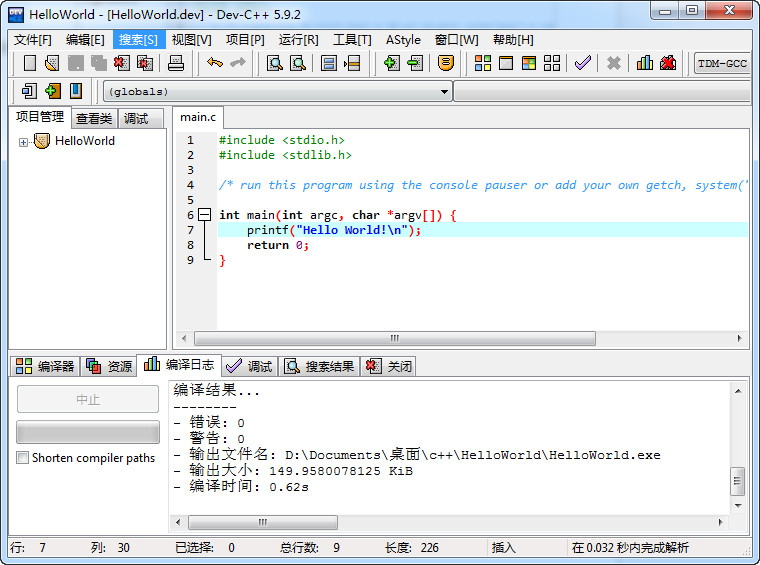Click the Find magnifier icon
Screen dimensions: 760x565
275,63
